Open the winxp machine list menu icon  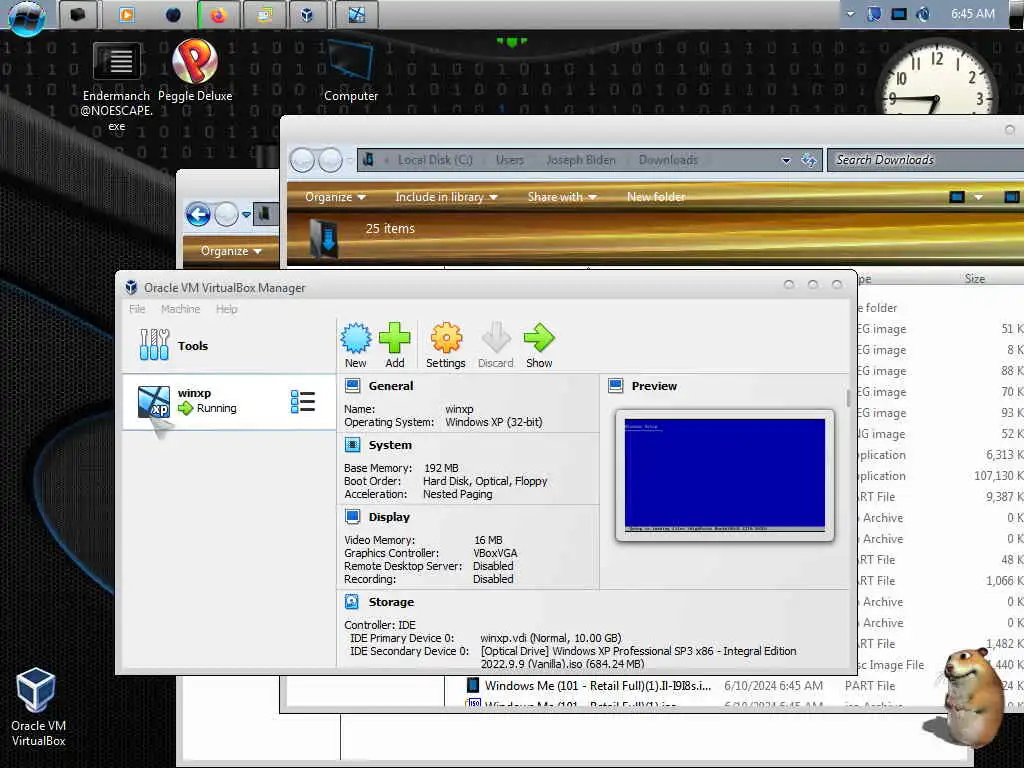click(302, 402)
